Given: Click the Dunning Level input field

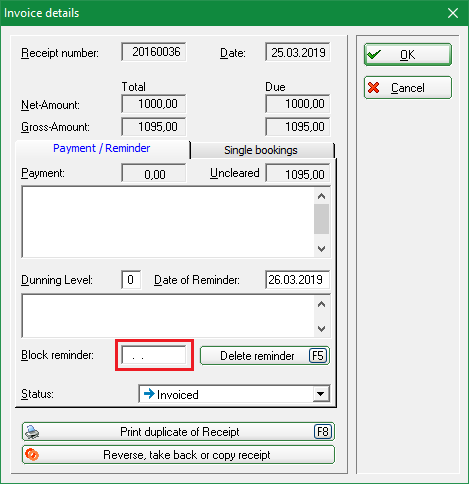Looking at the screenshot, I should point(131,280).
